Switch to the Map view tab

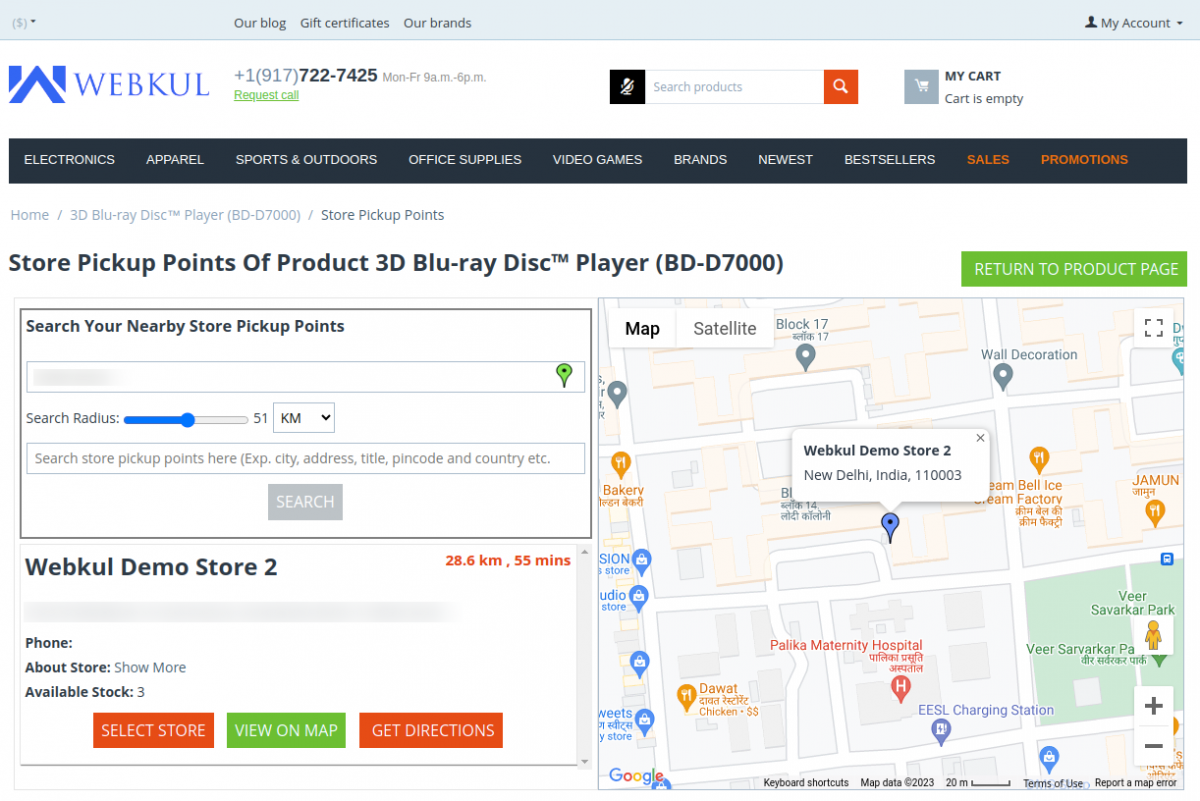click(642, 328)
